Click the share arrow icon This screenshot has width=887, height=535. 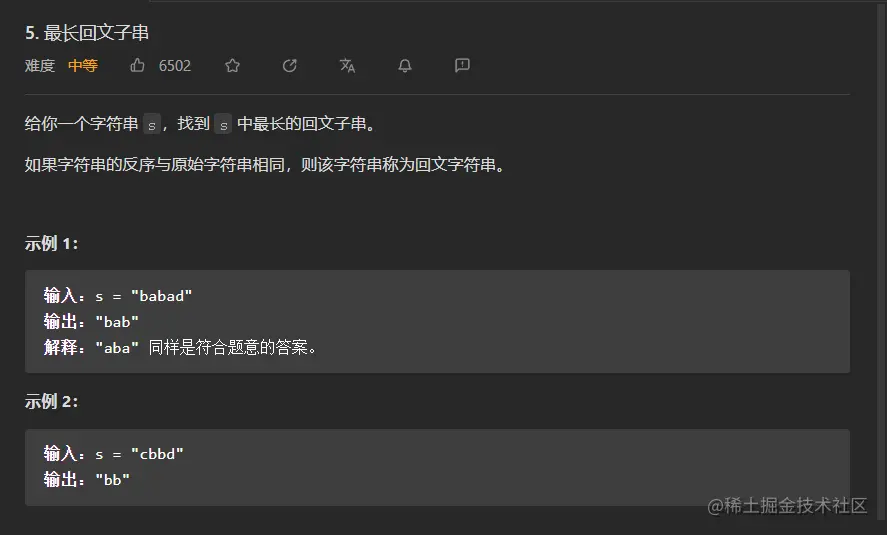[290, 66]
